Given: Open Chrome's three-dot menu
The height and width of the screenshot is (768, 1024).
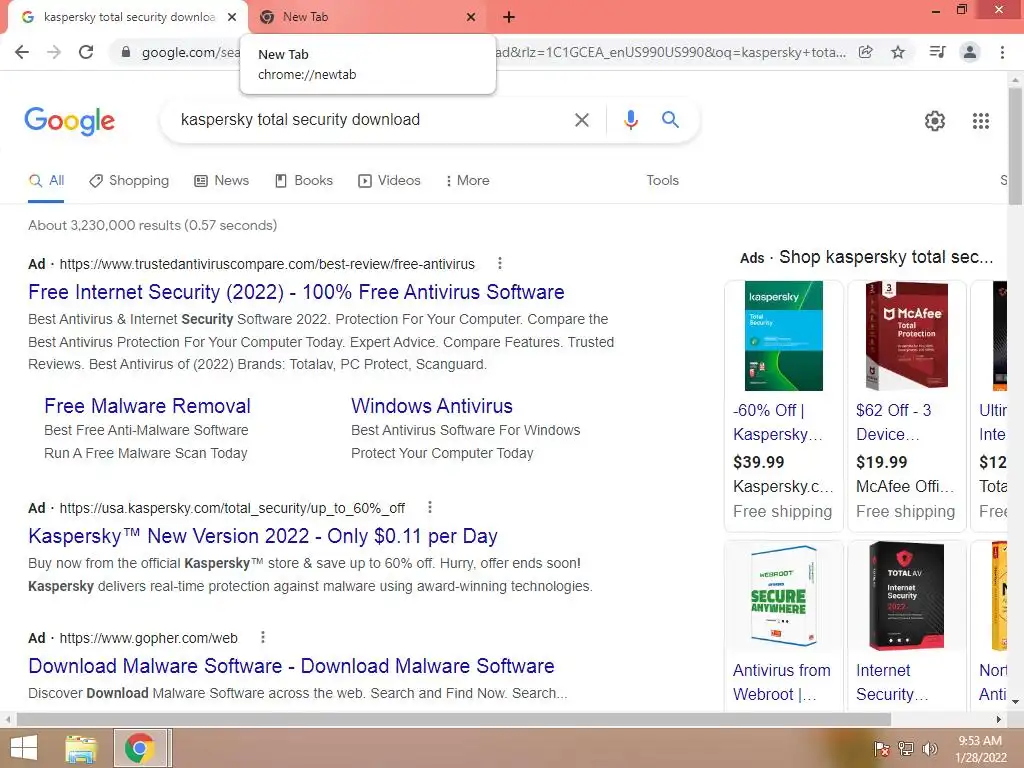Looking at the screenshot, I should click(1002, 52).
